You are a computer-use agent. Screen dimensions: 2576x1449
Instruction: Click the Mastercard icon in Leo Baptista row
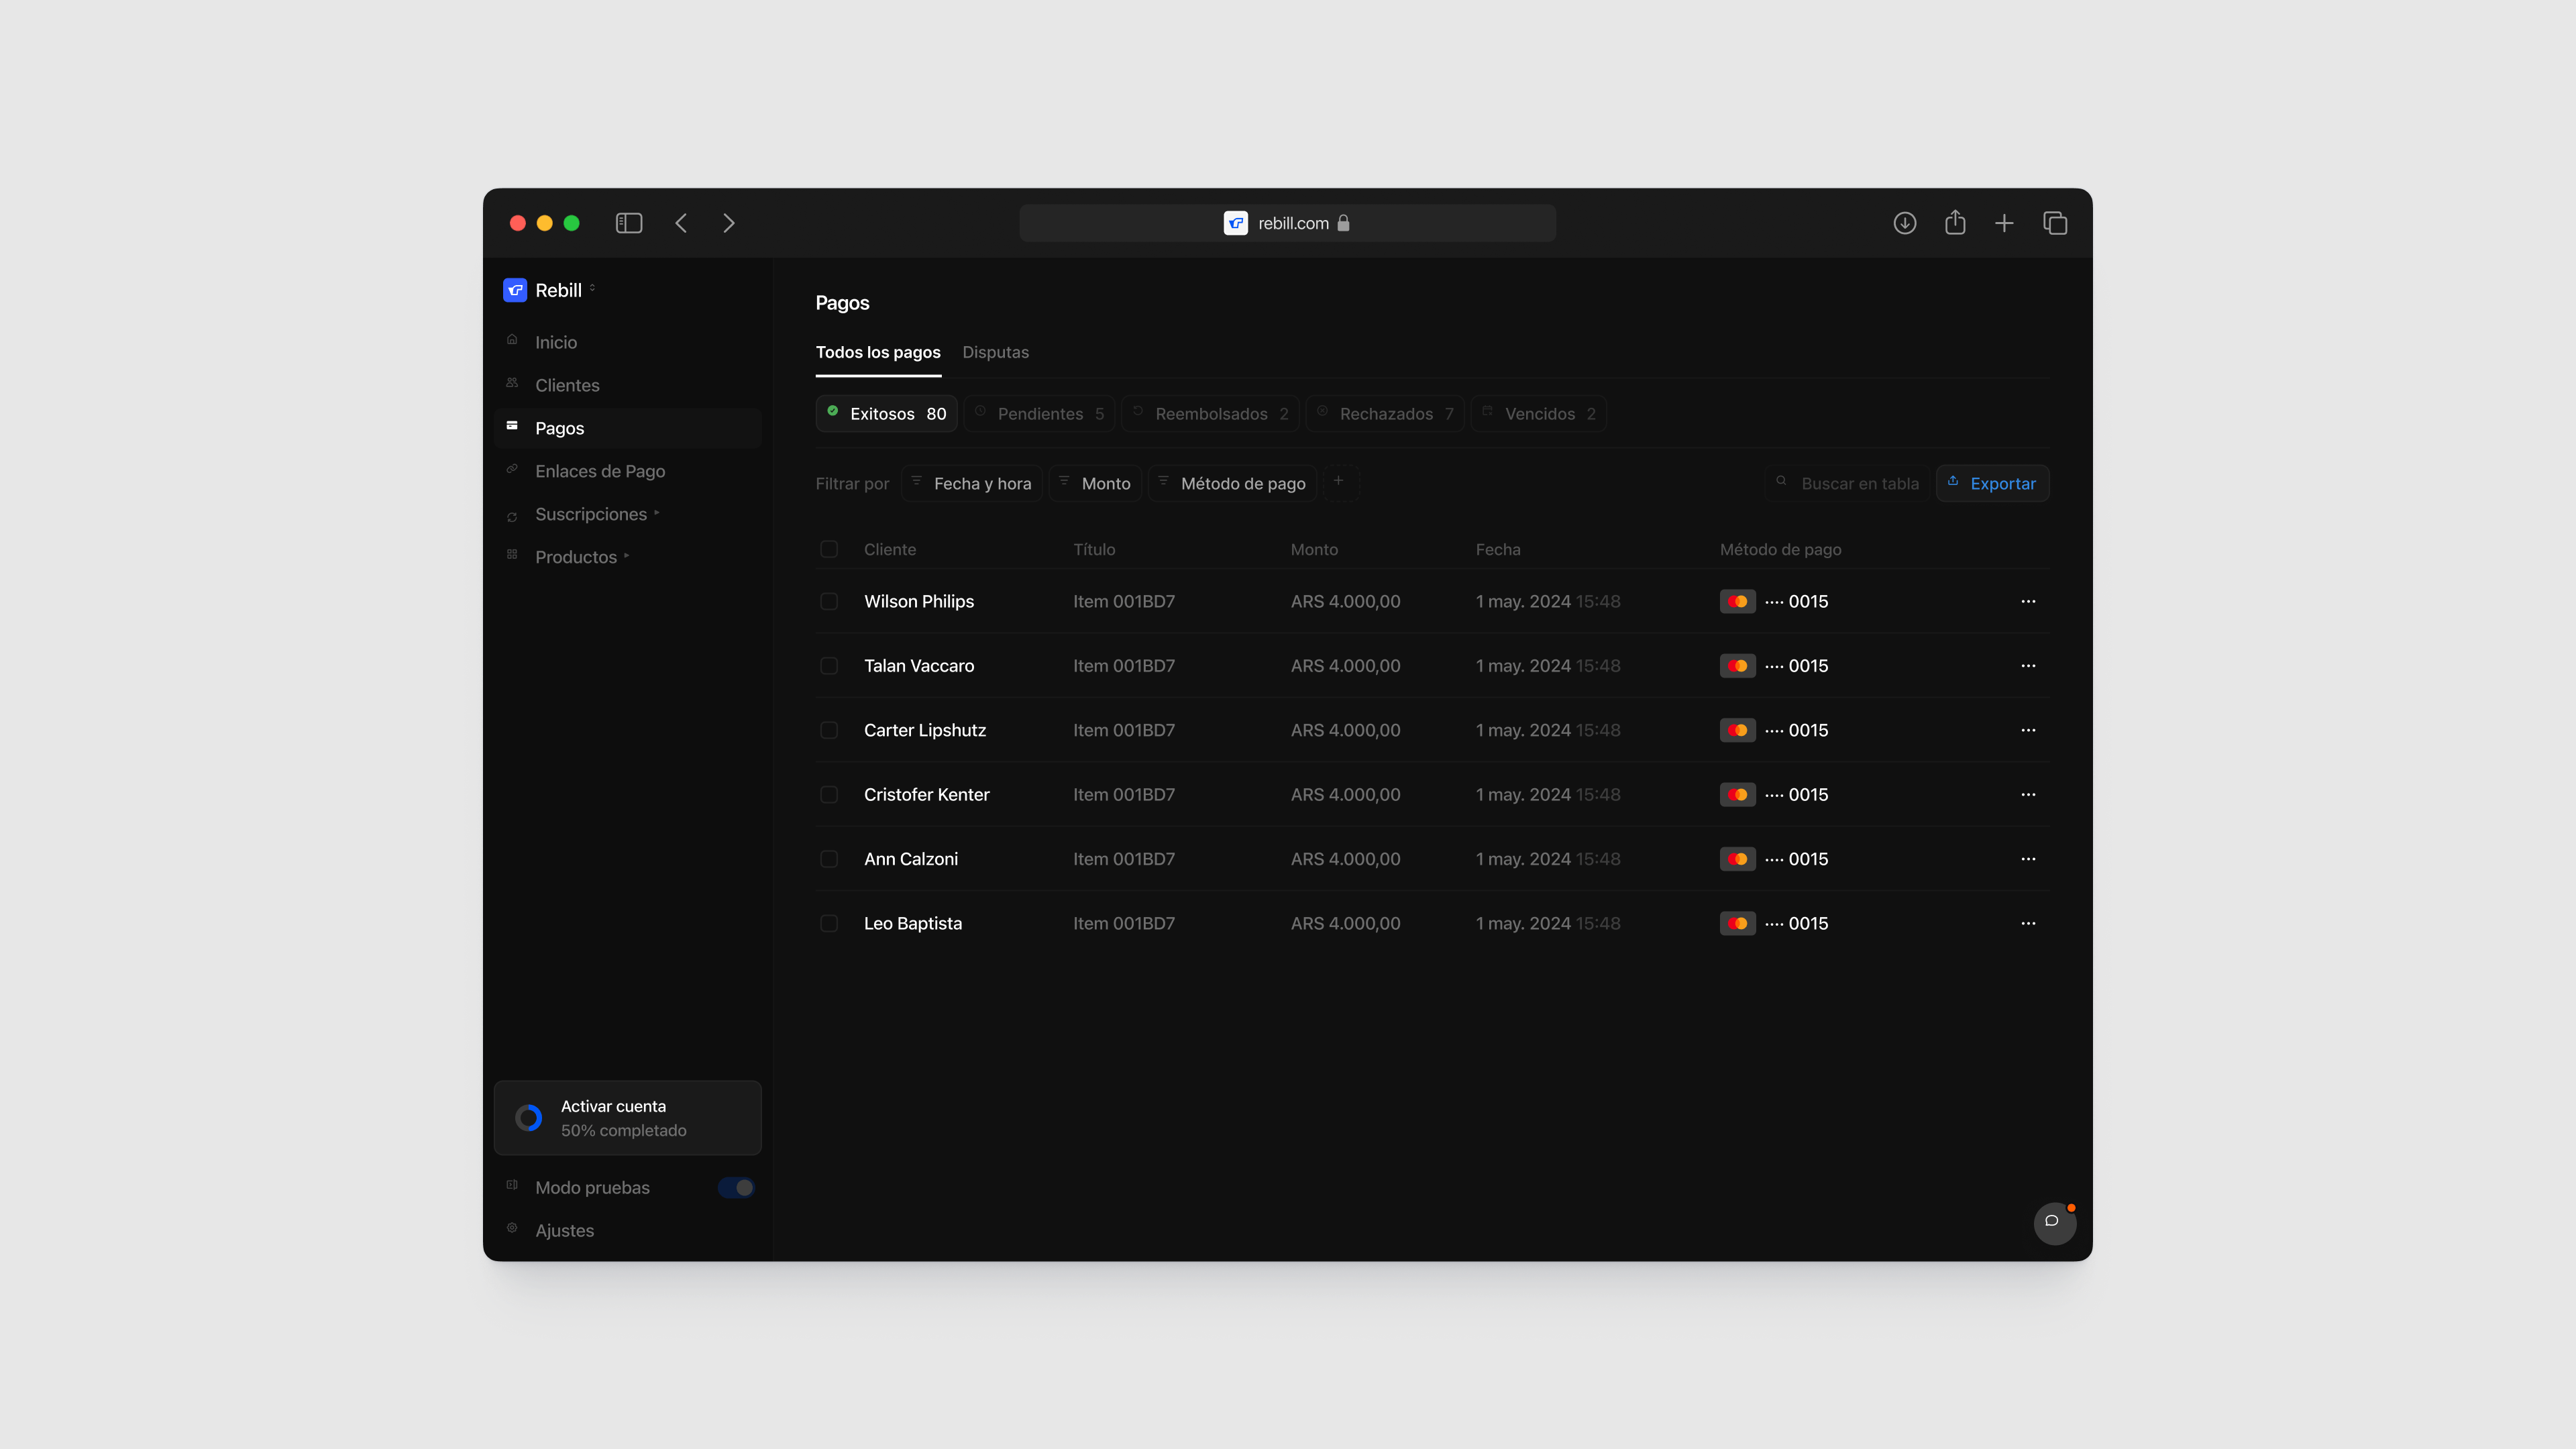pos(1738,924)
